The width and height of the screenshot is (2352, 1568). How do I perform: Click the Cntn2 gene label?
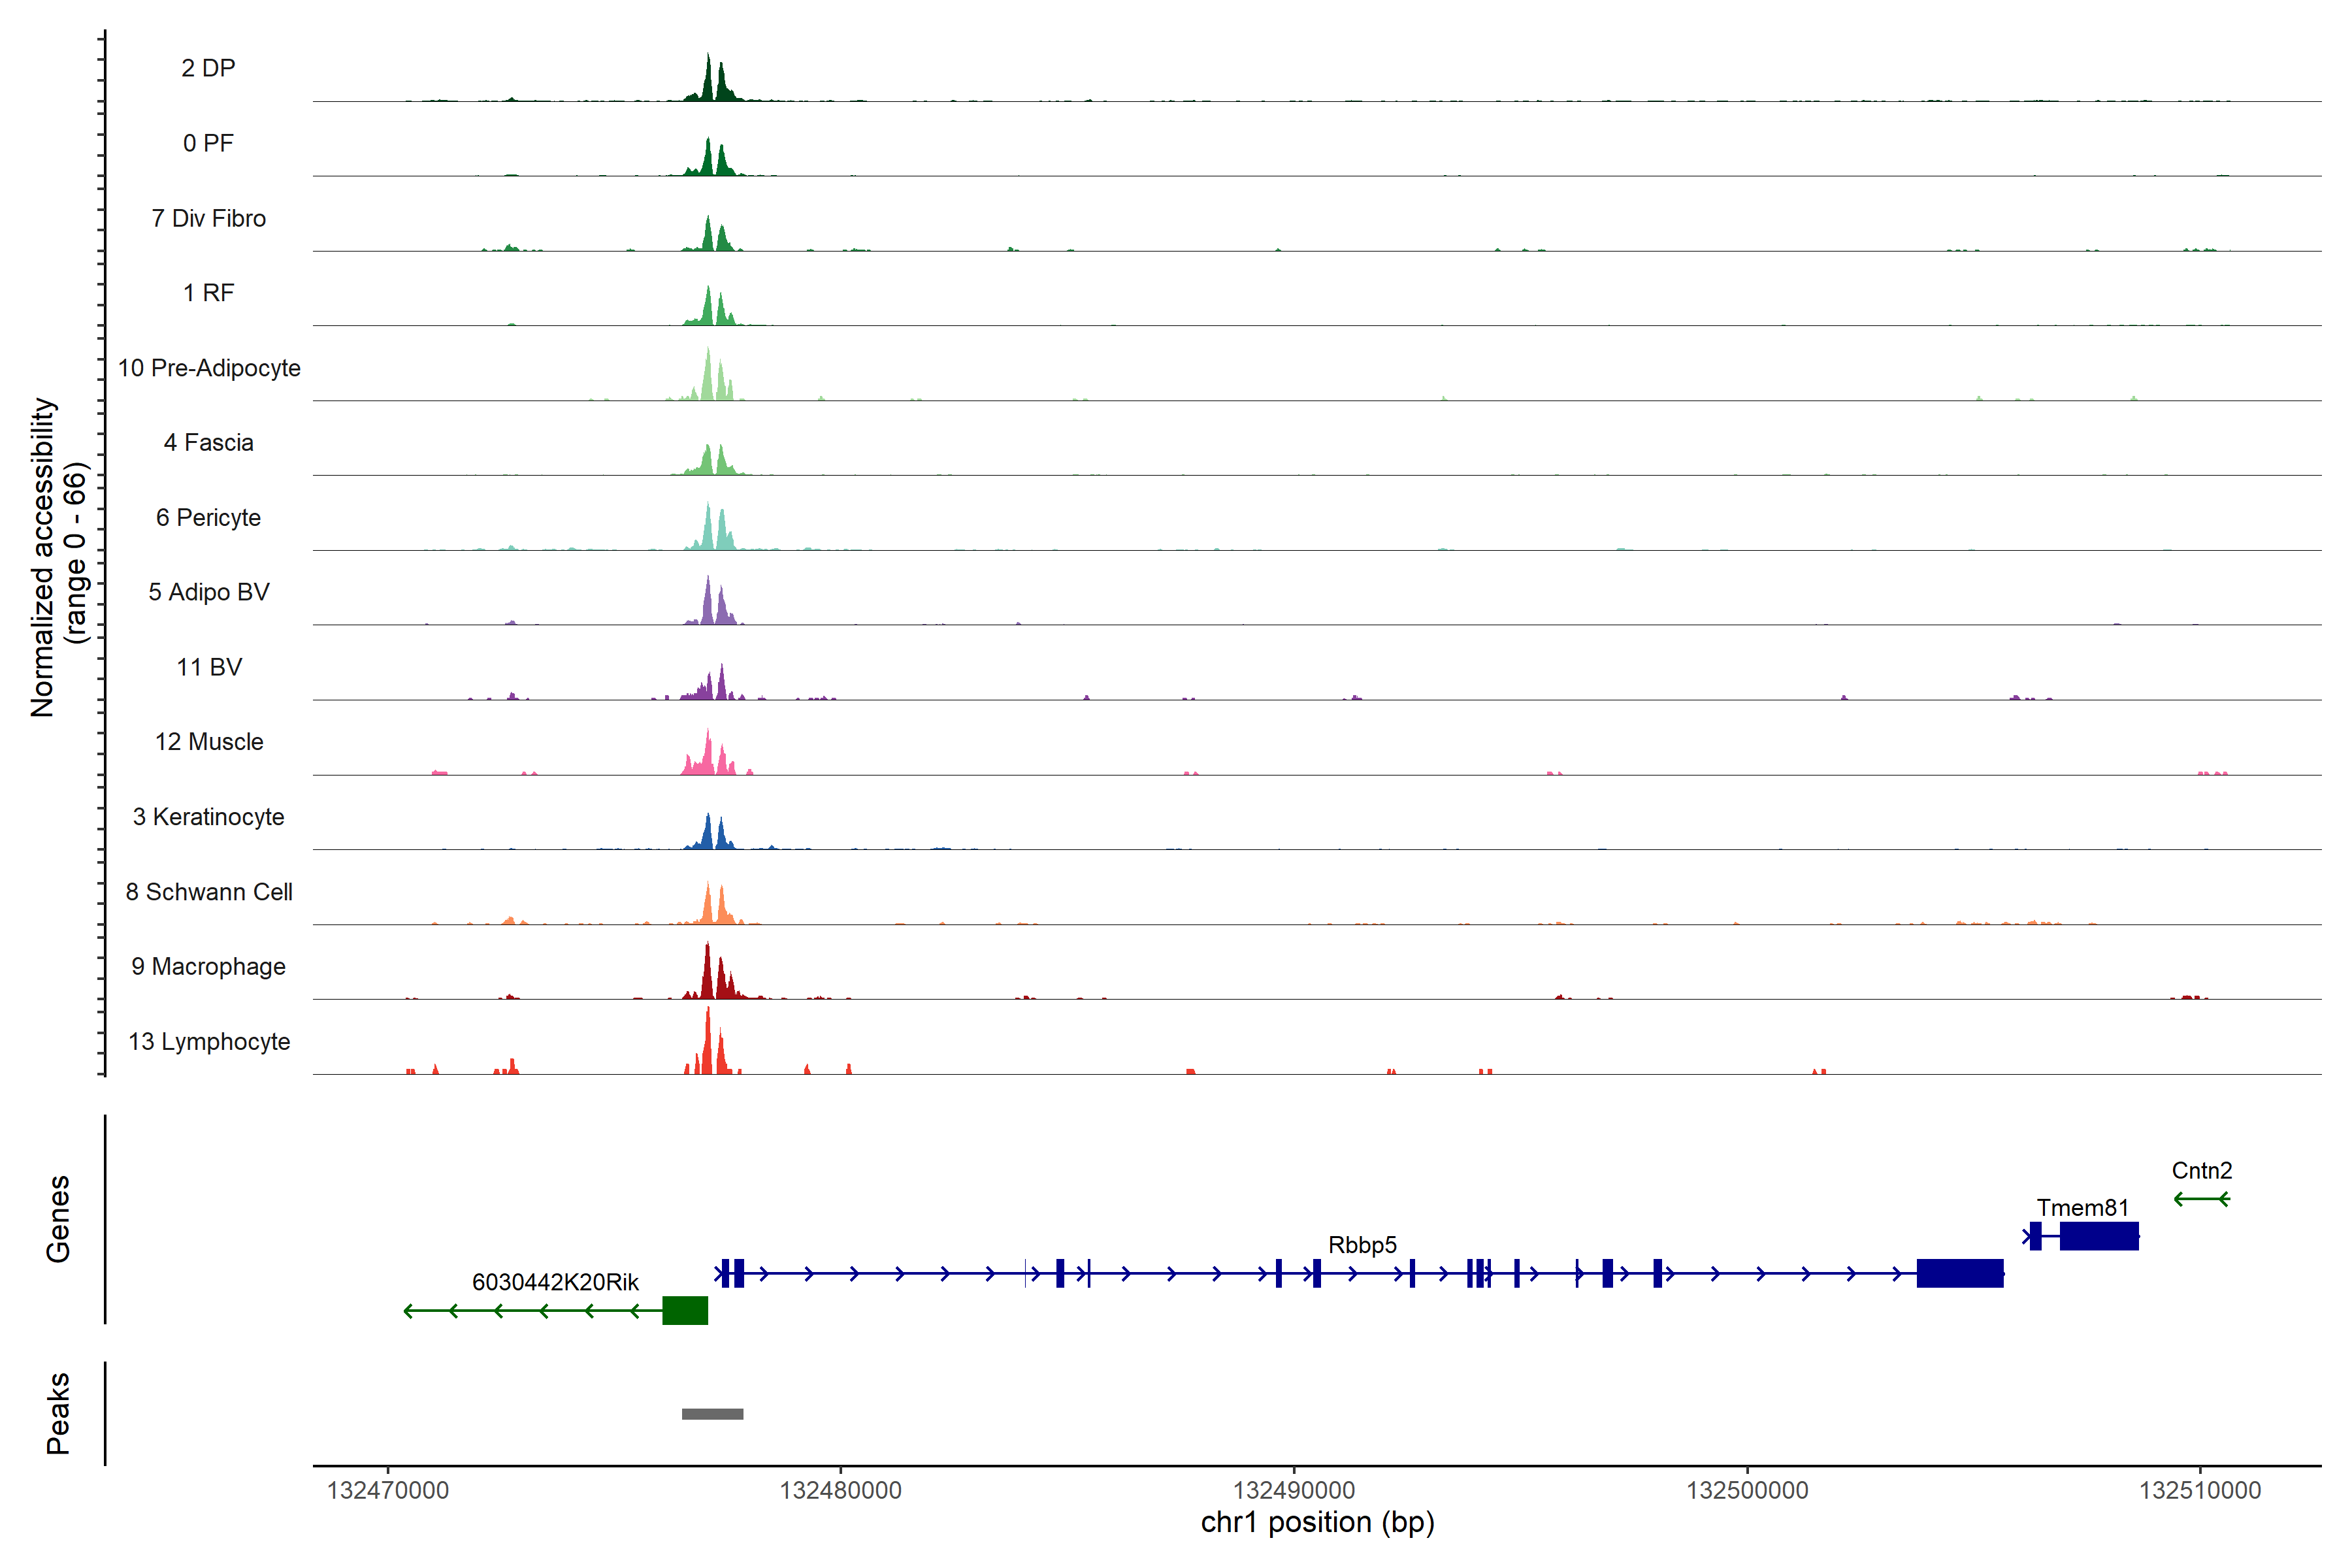[2201, 1170]
